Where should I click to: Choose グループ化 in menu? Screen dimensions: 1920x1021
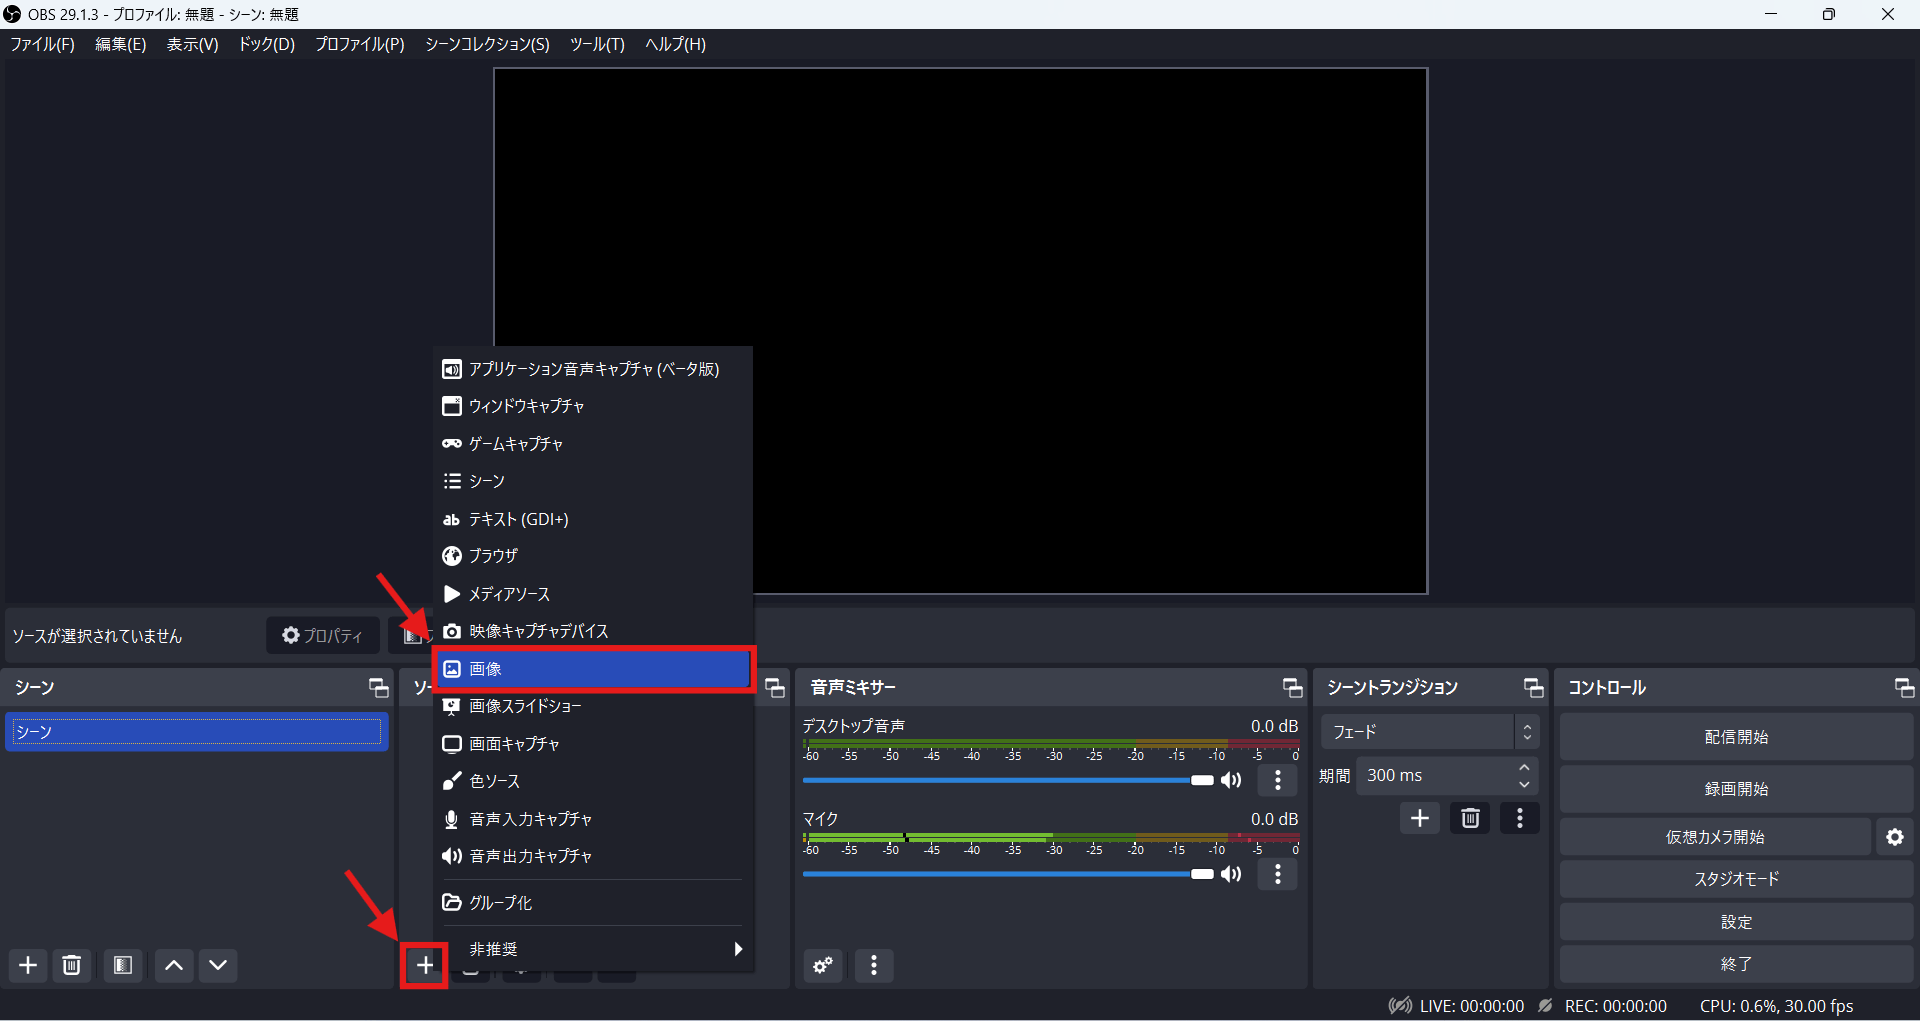click(593, 902)
